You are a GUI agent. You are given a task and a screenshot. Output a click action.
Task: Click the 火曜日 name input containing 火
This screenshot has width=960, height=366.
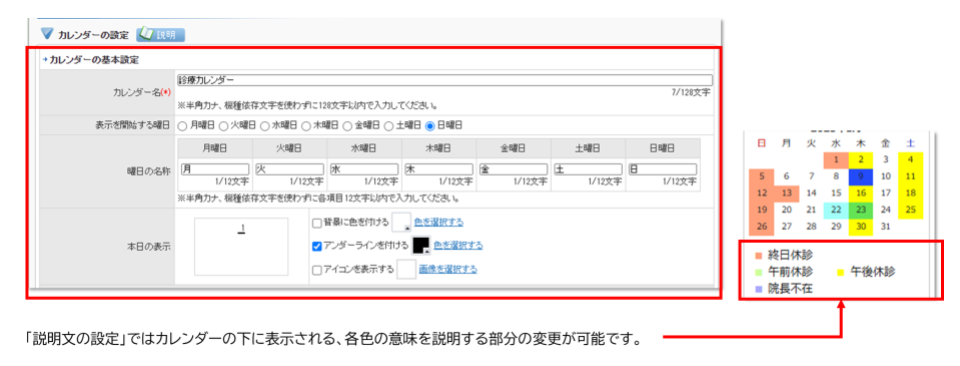click(290, 169)
